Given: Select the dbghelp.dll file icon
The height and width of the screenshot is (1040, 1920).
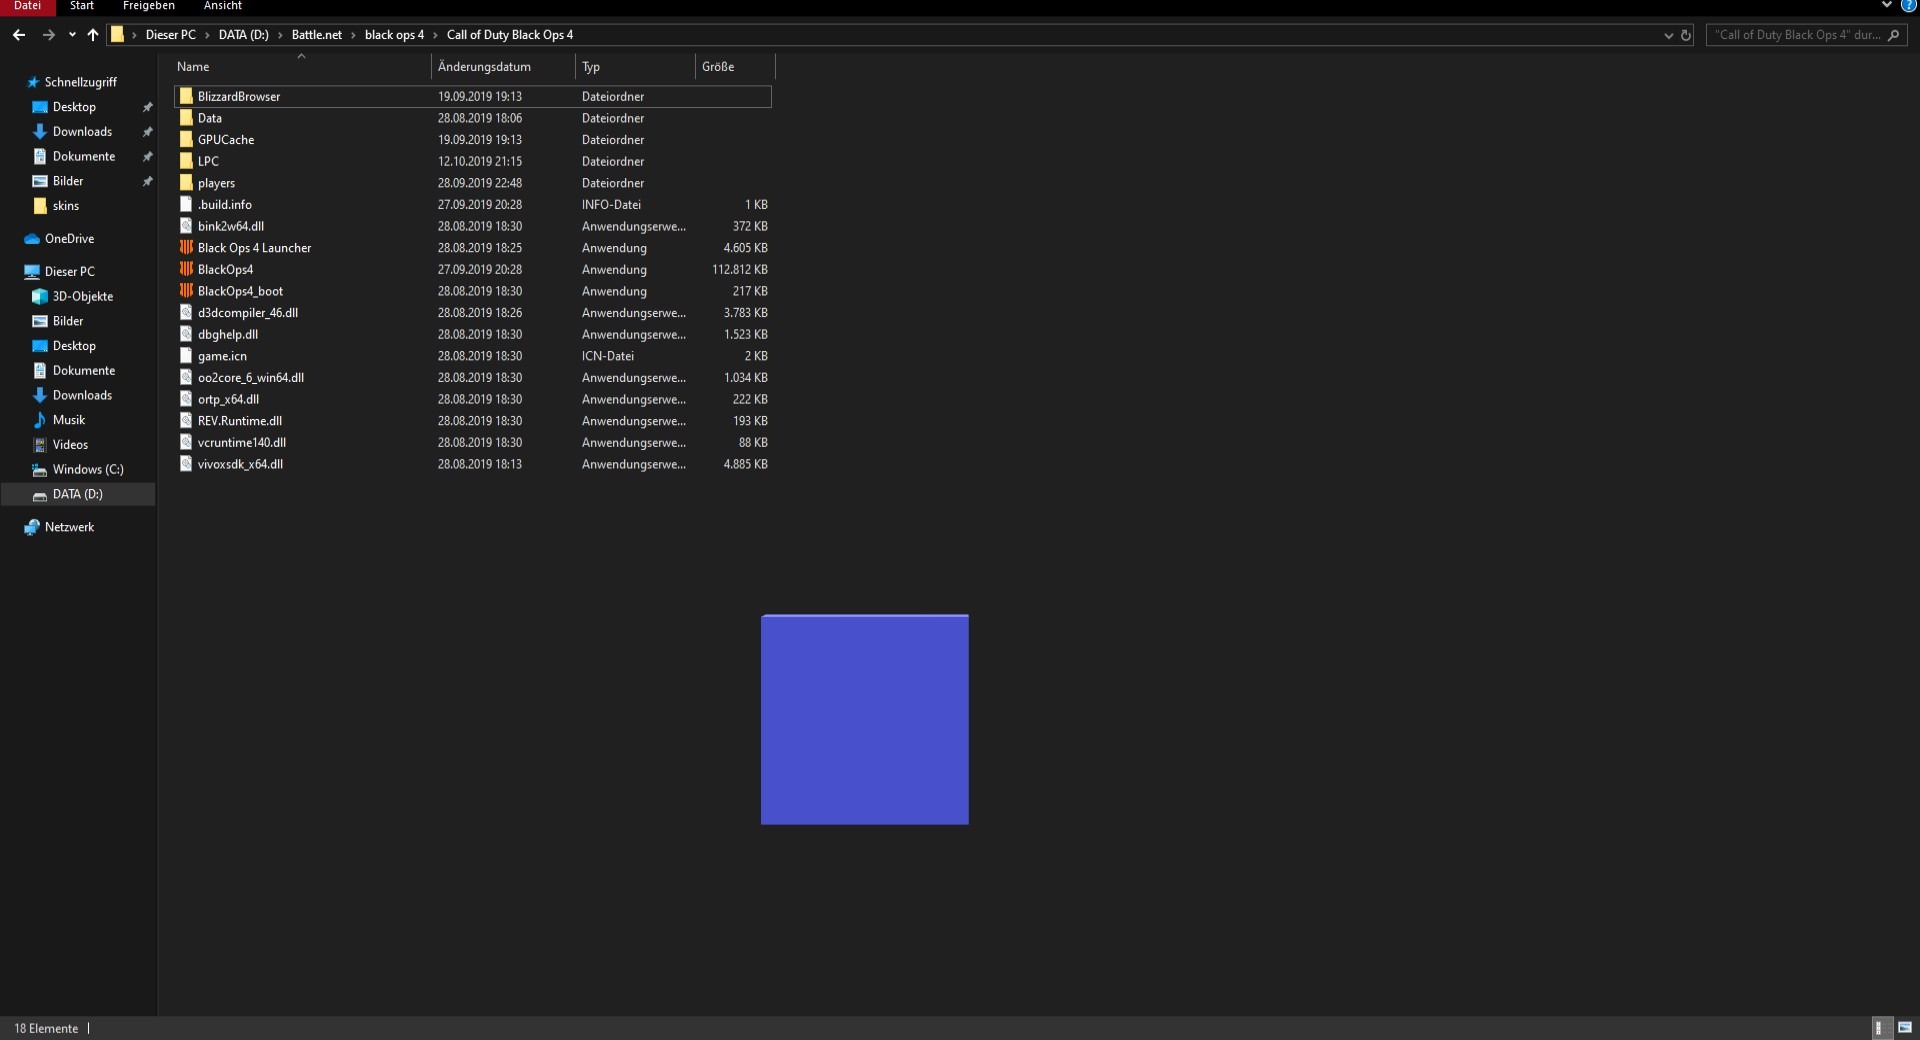Looking at the screenshot, I should coord(186,334).
